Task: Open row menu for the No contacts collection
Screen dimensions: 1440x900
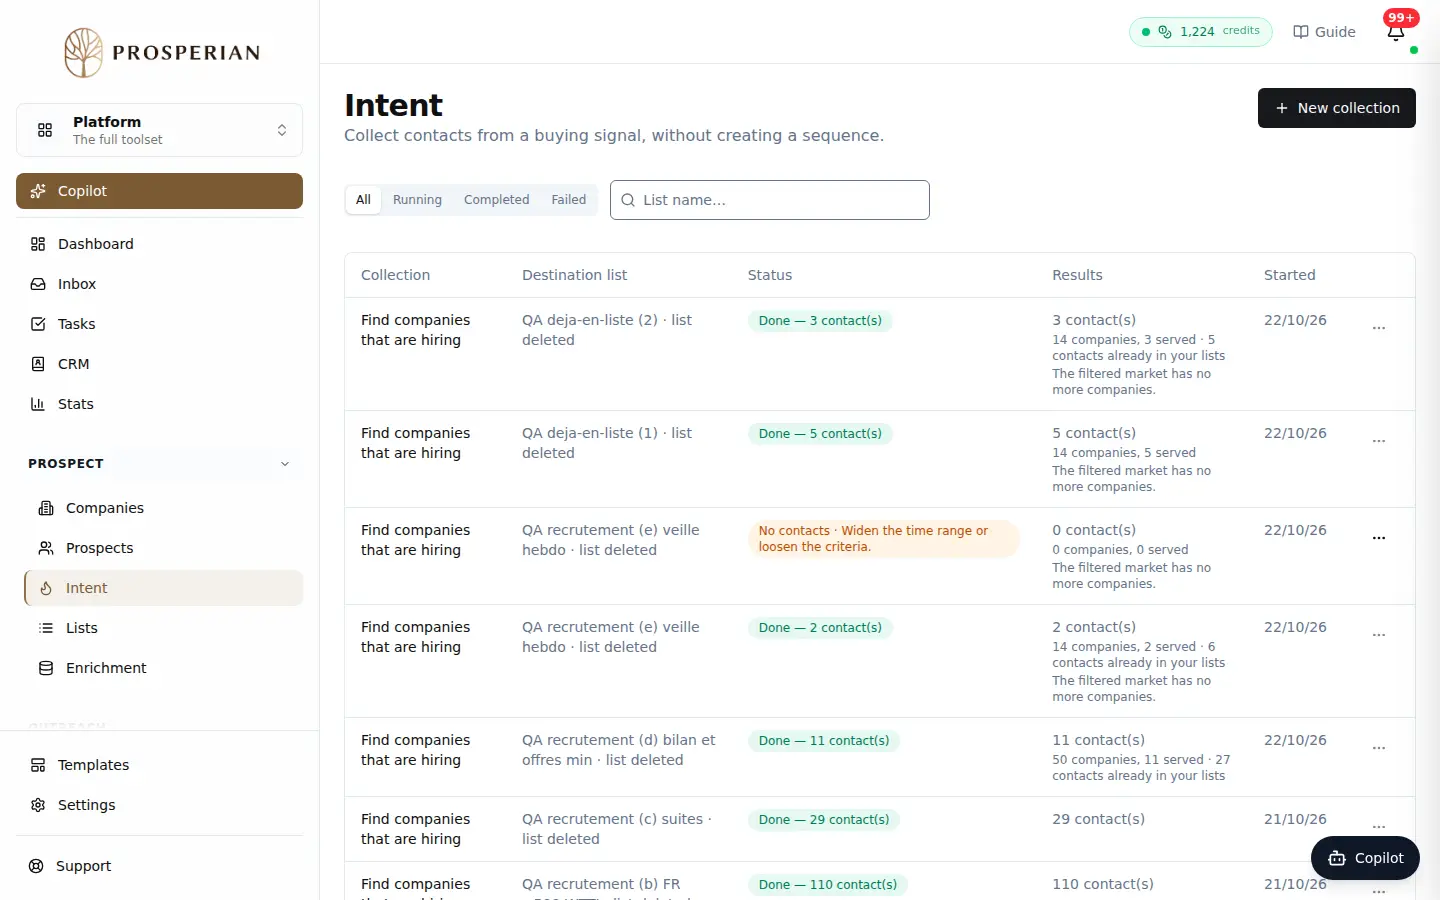Action: pos(1379,538)
